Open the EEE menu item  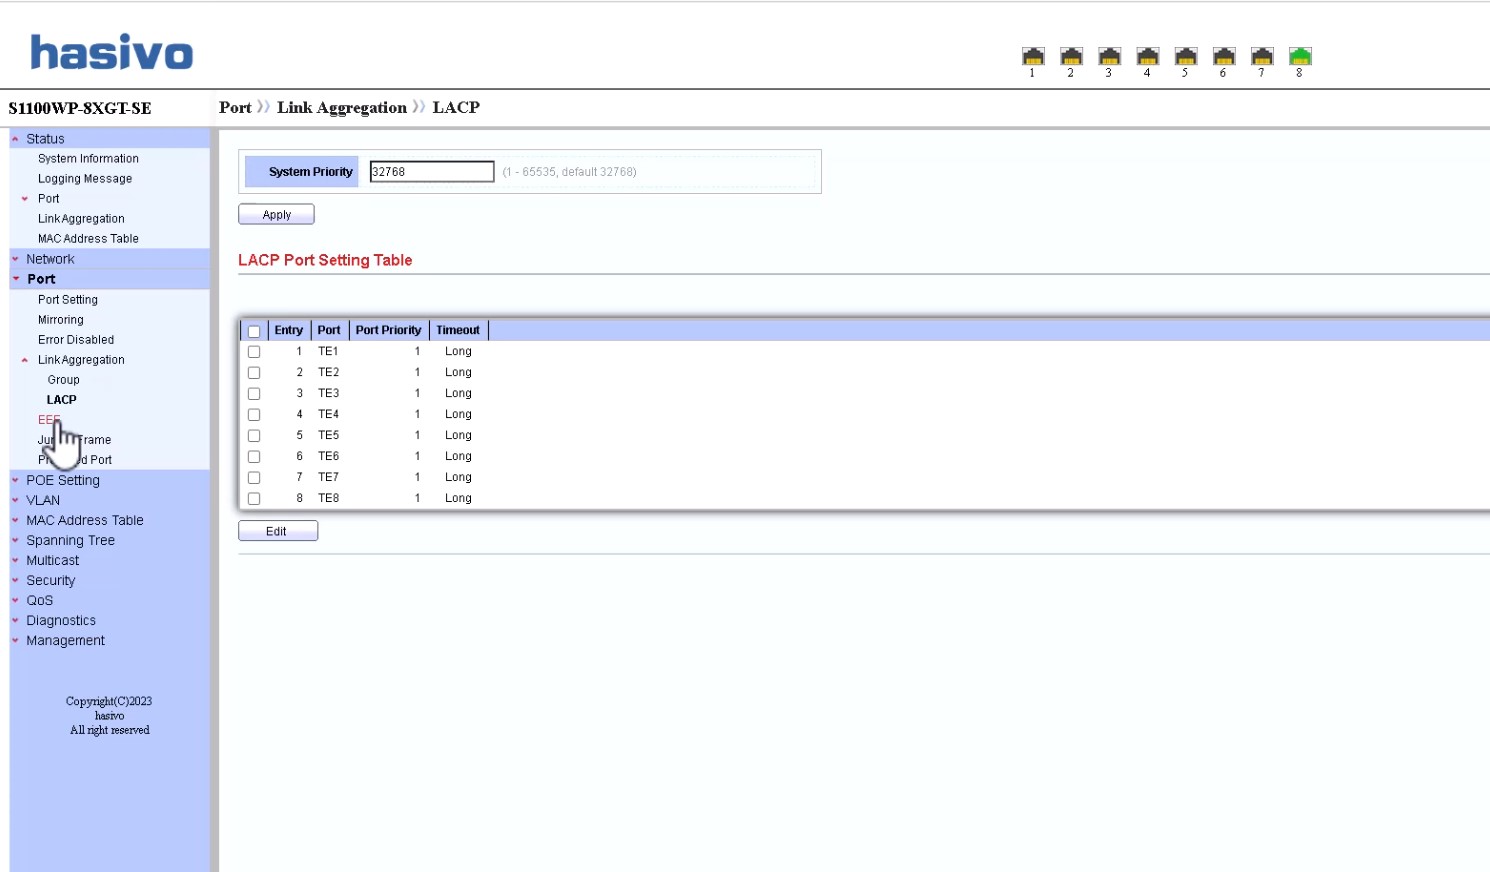click(49, 420)
